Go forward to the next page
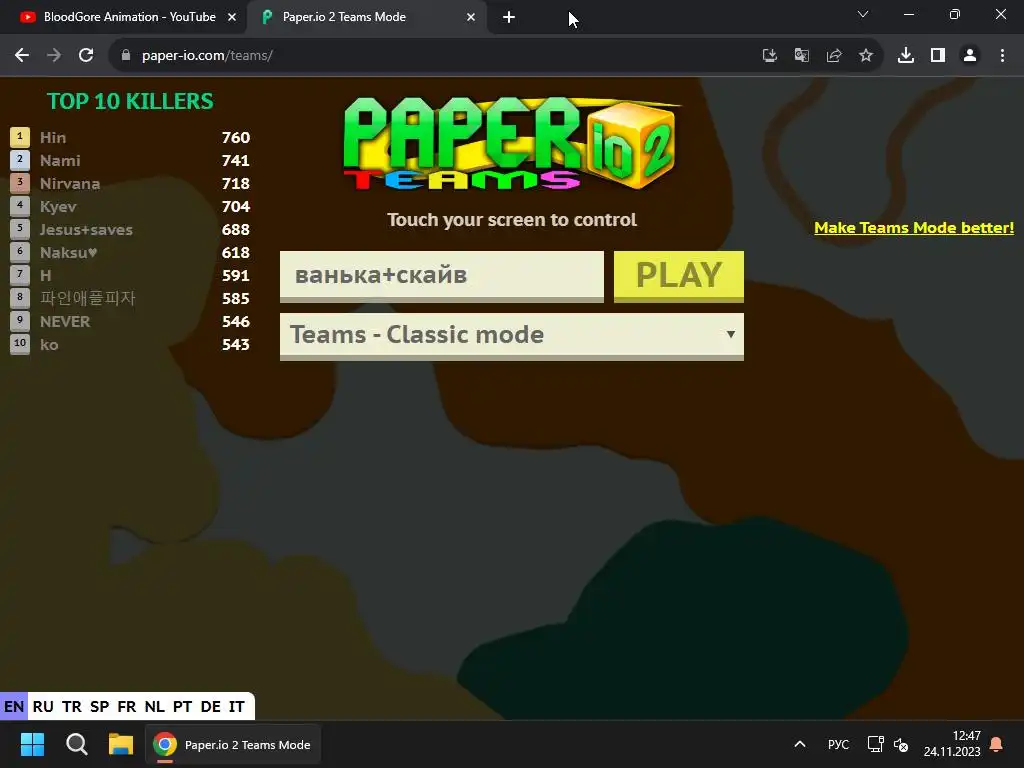The image size is (1024, 768). click(54, 56)
